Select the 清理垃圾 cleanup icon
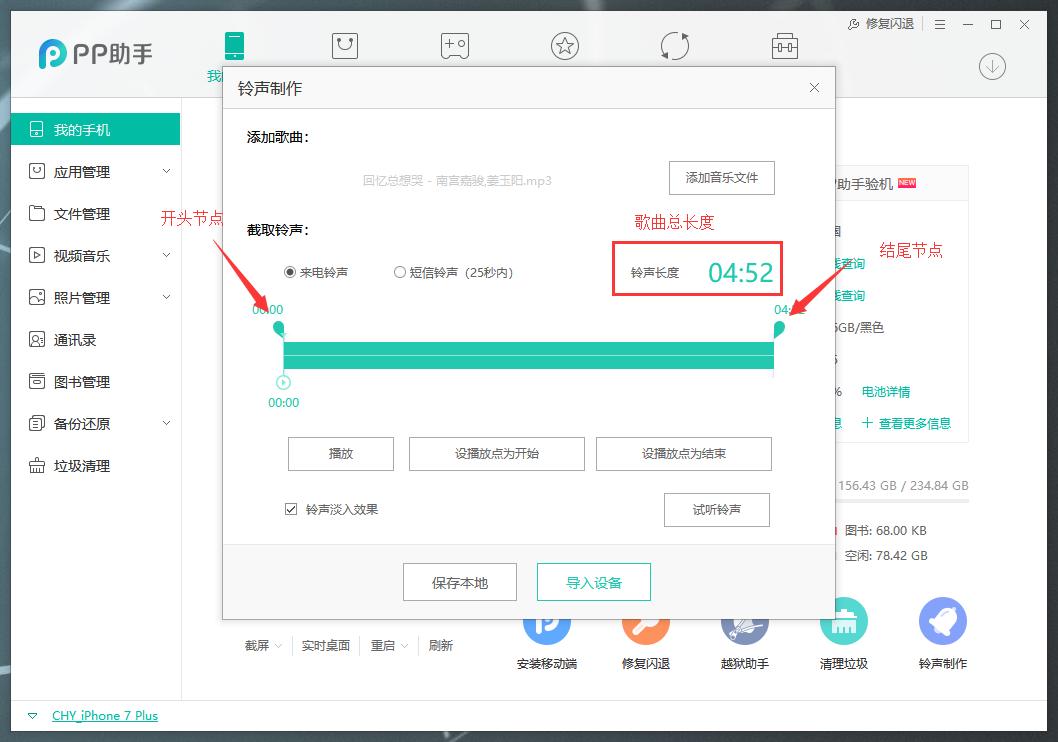 [x=843, y=623]
